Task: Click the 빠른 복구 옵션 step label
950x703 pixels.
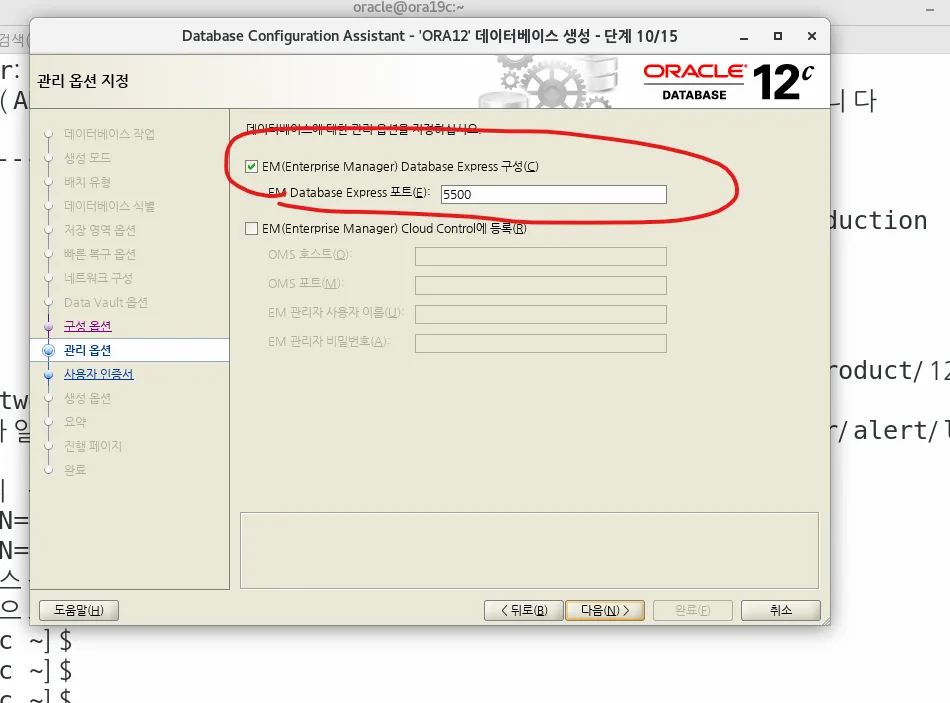Action: tap(100, 254)
